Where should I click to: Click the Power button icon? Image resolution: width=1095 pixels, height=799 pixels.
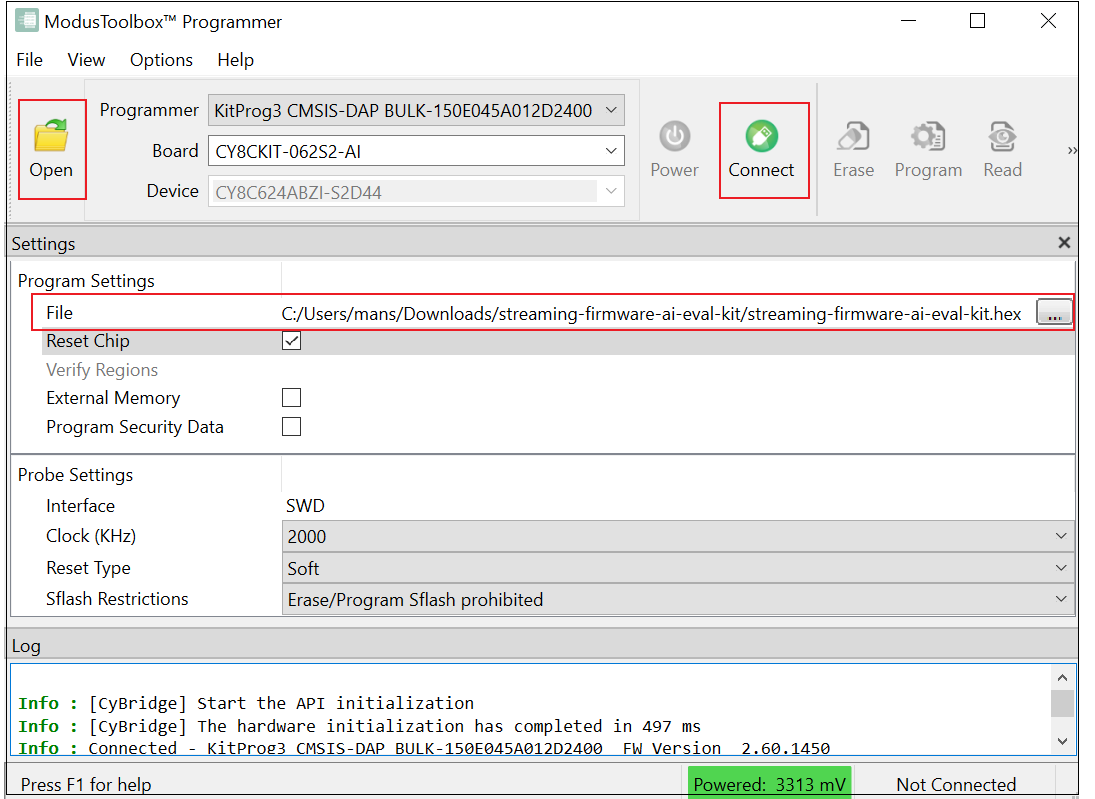point(675,136)
